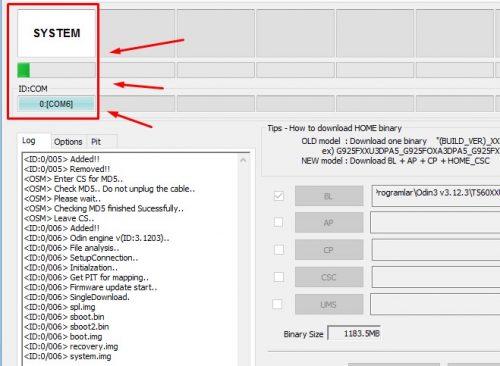Enable the CSC checkbox

point(279,277)
